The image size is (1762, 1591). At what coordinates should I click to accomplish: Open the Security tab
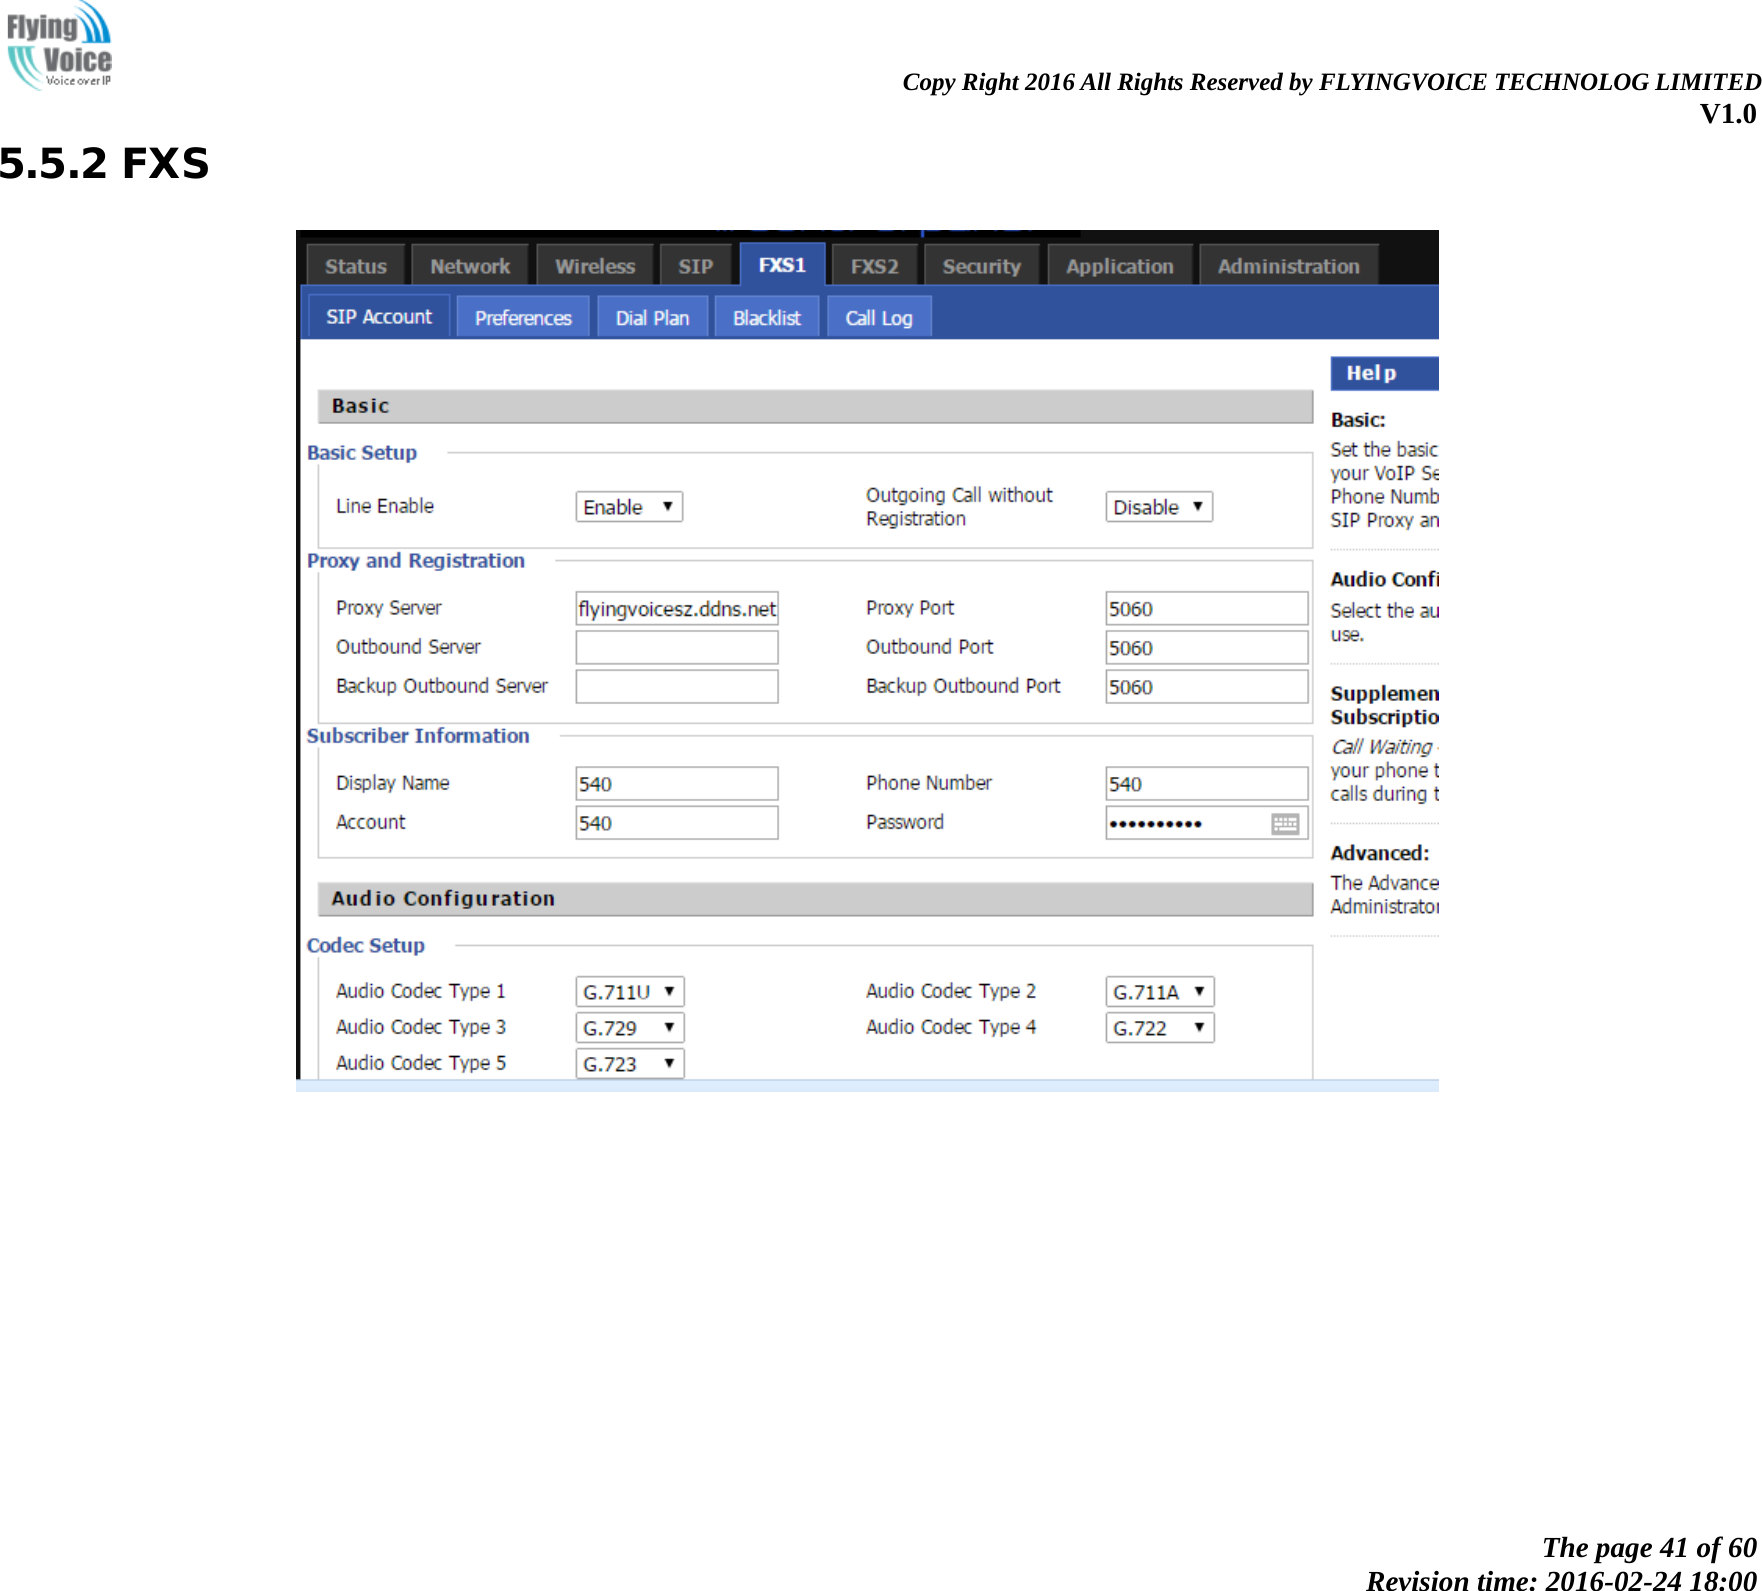981,264
